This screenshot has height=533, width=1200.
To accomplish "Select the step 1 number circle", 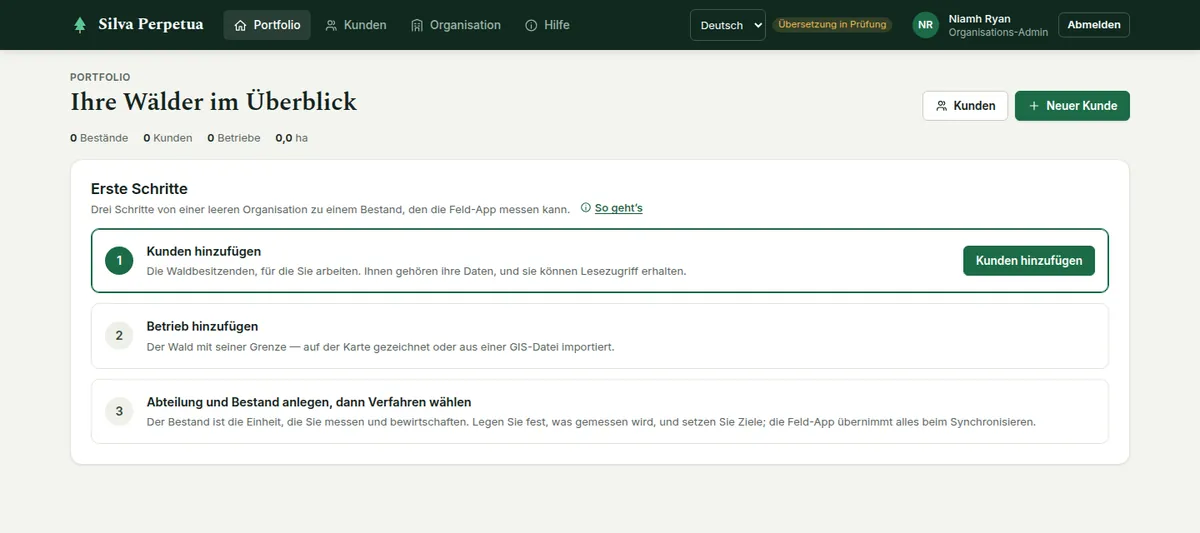I will point(119,260).
